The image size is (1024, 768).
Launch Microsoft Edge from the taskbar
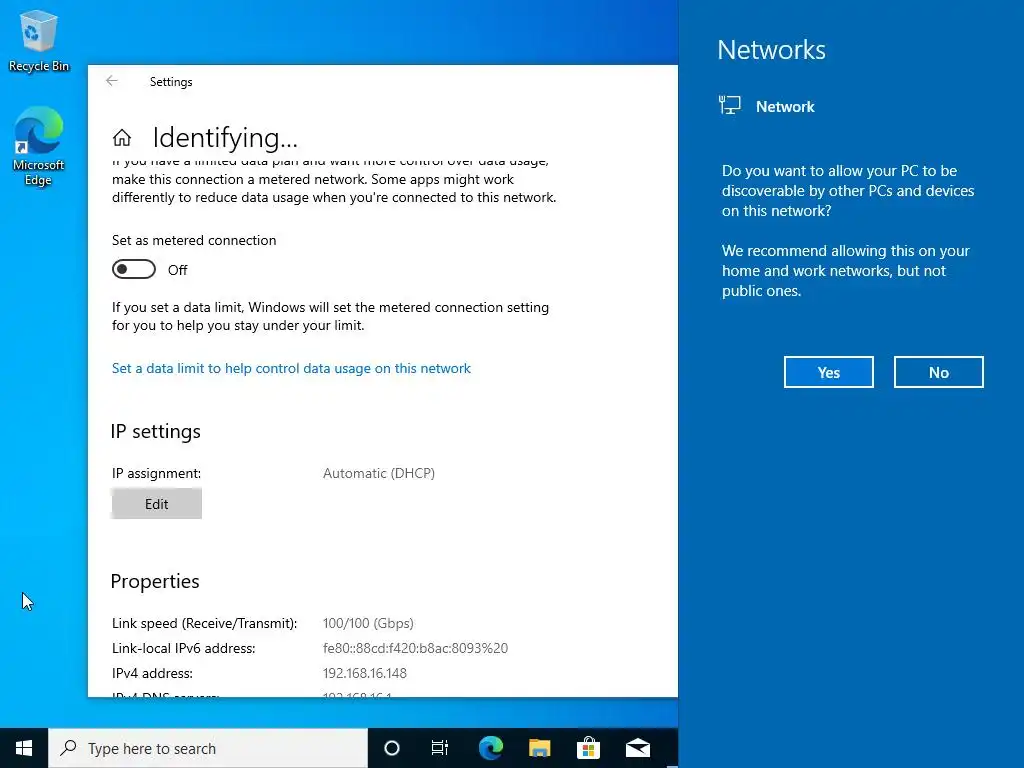[490, 748]
